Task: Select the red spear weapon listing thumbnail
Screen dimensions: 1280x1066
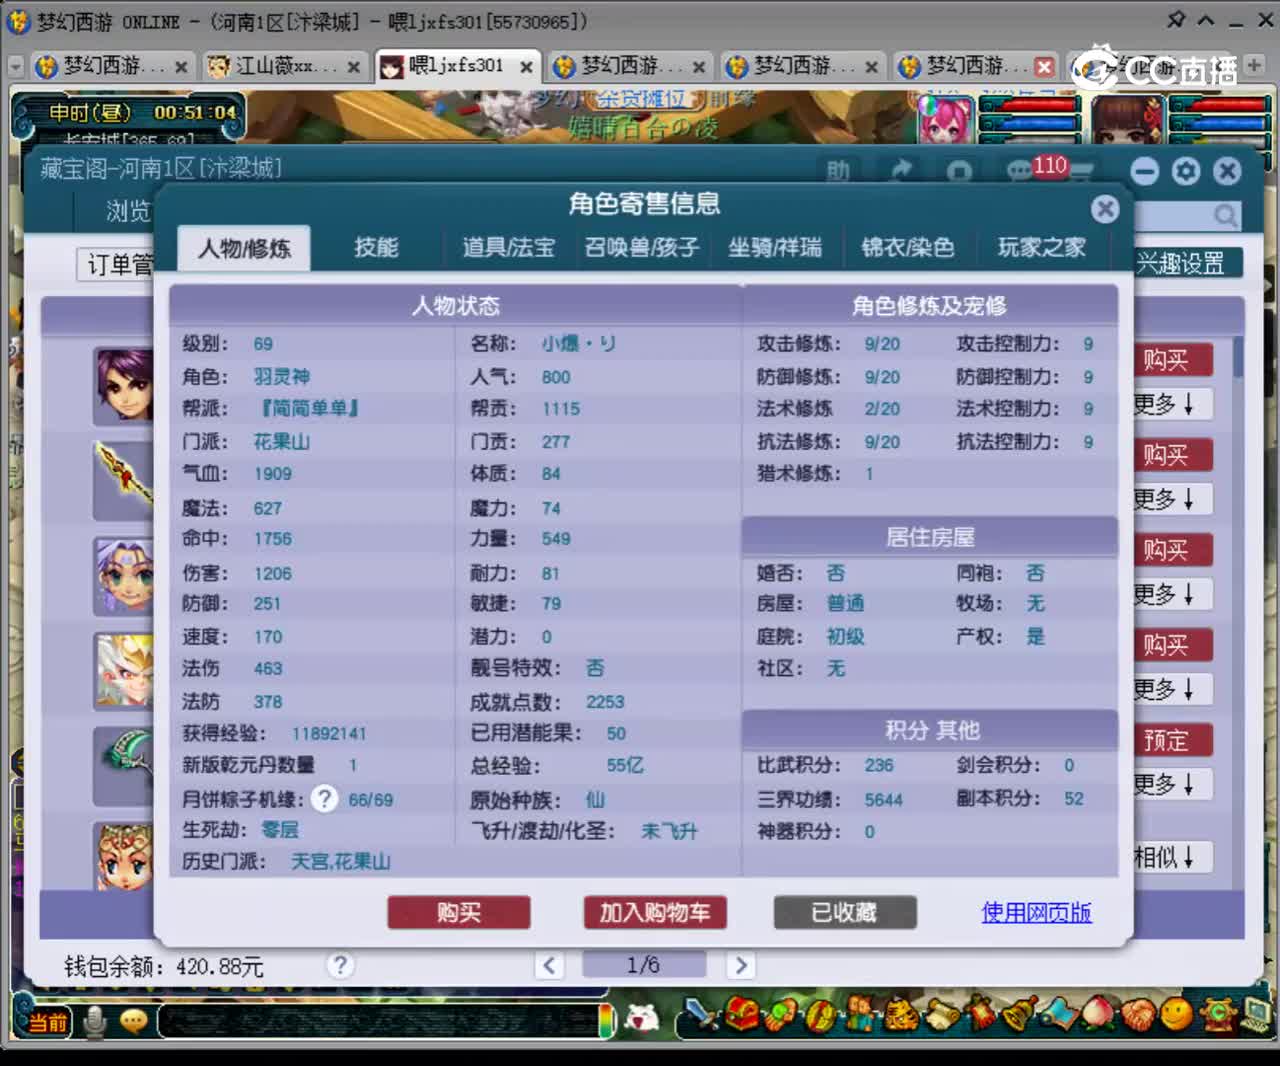Action: tap(125, 481)
